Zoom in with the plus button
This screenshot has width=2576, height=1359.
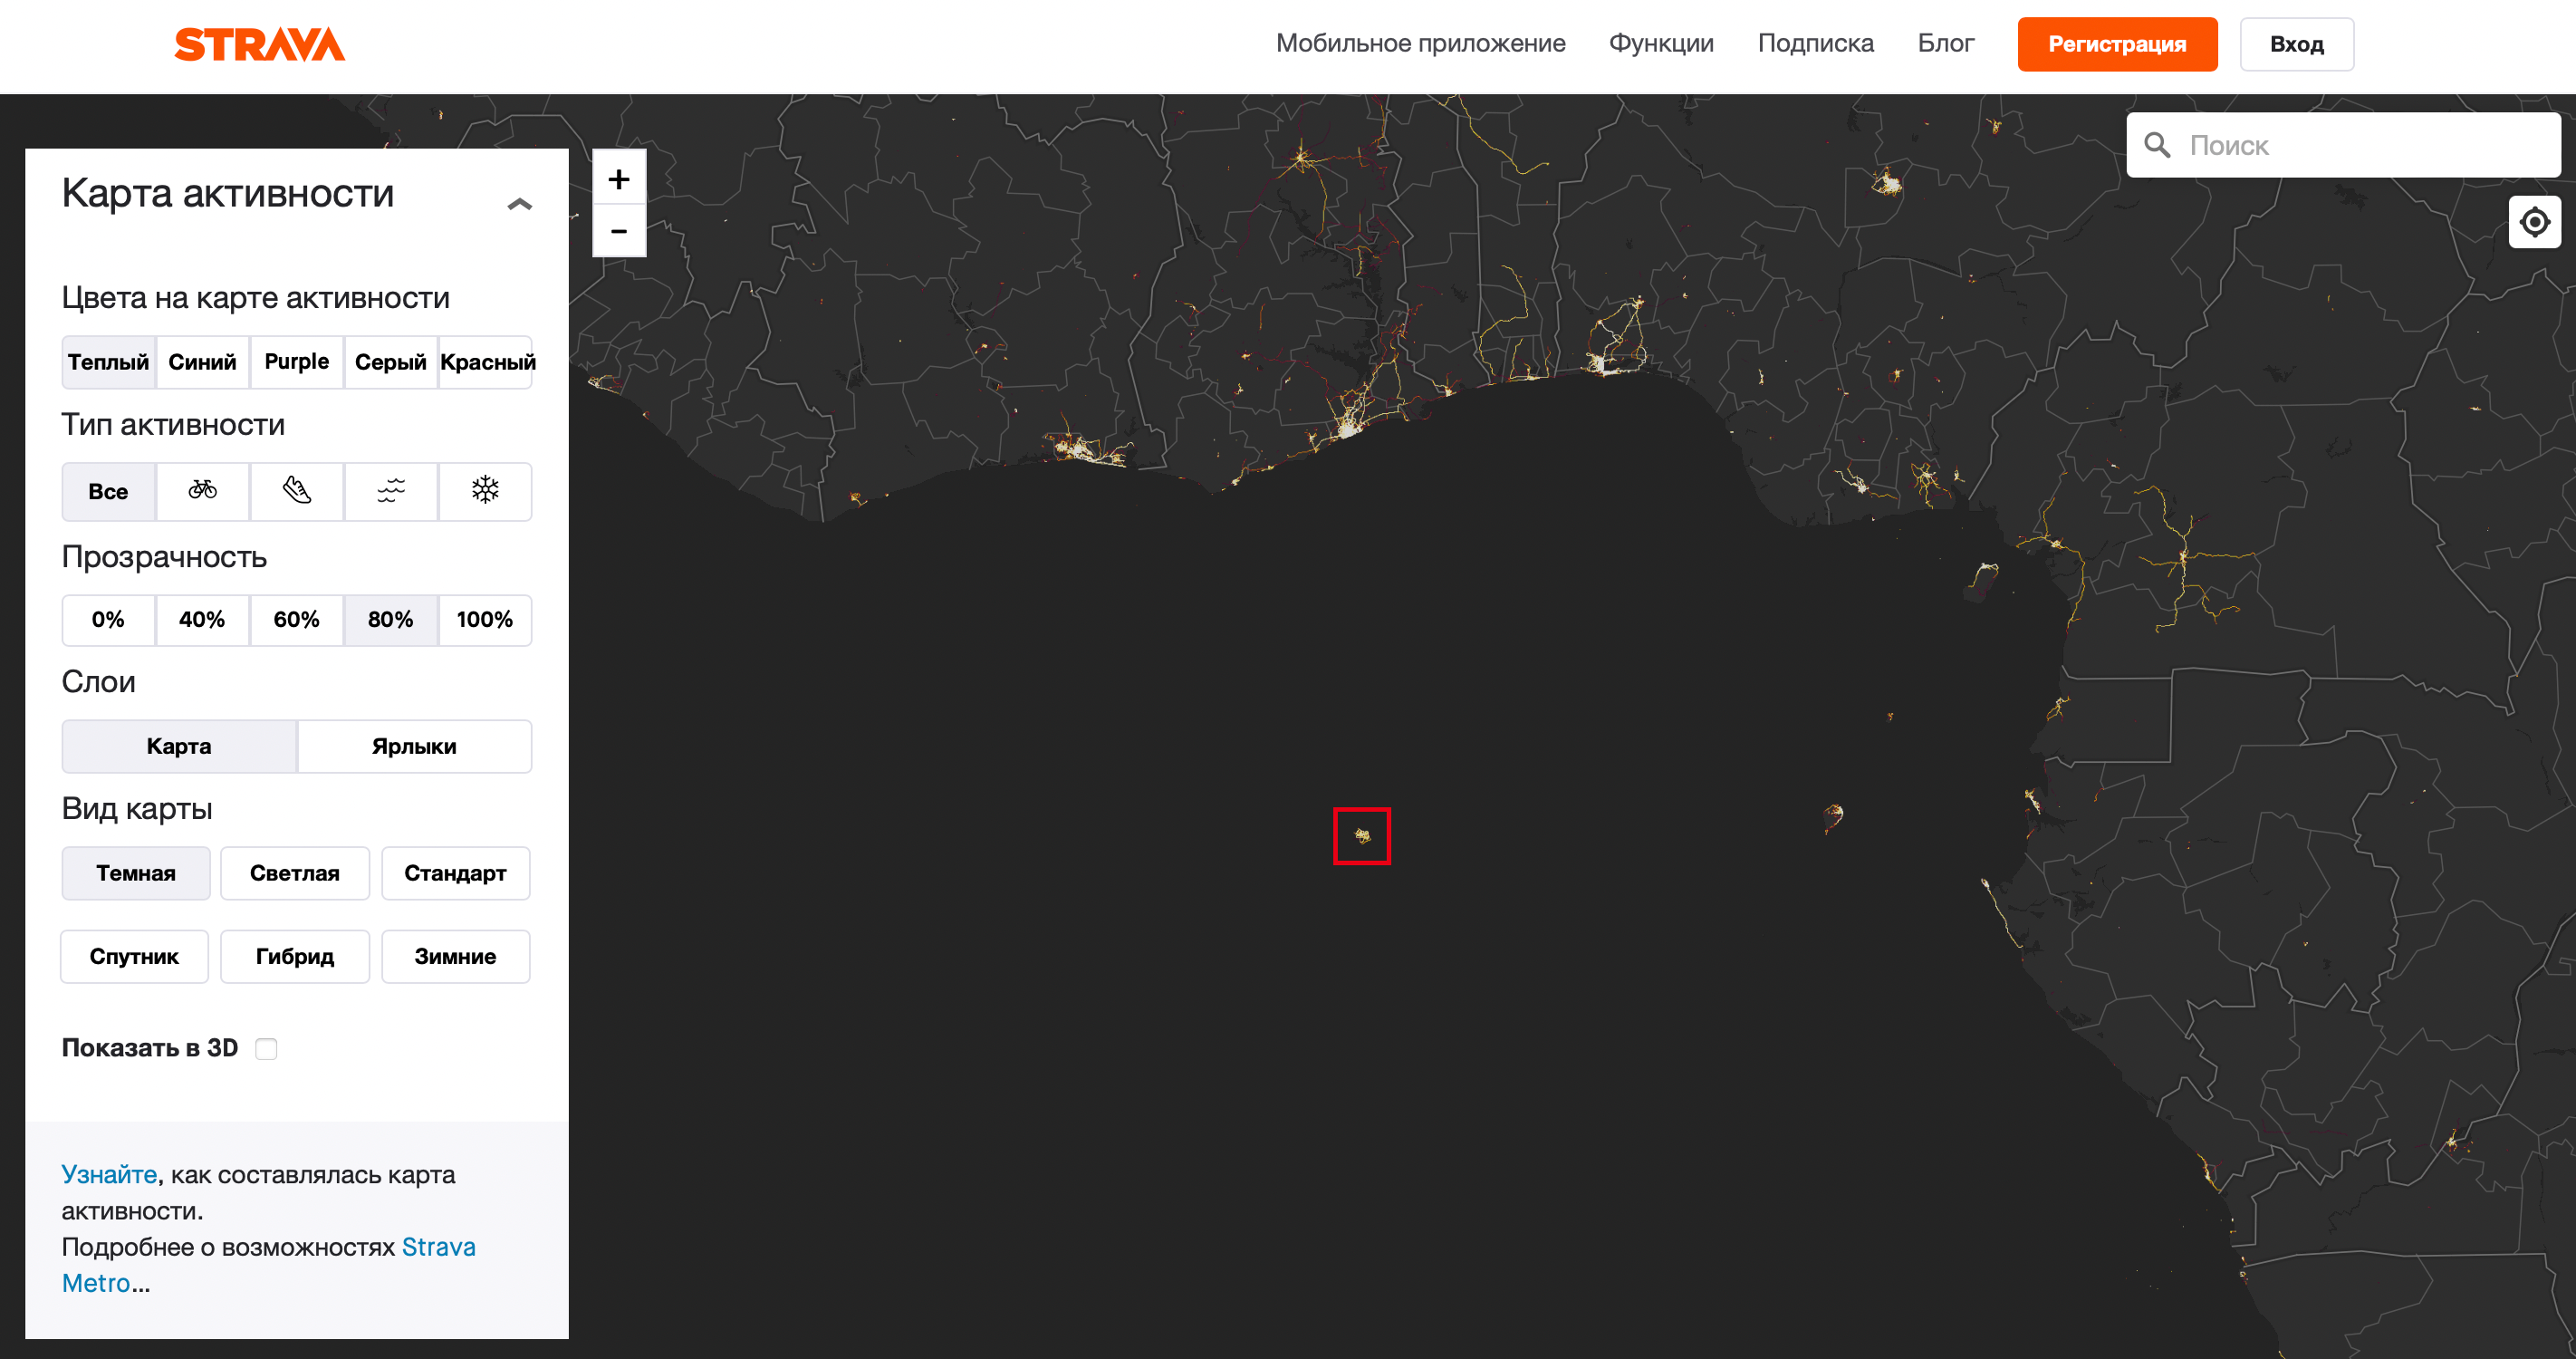click(x=619, y=179)
